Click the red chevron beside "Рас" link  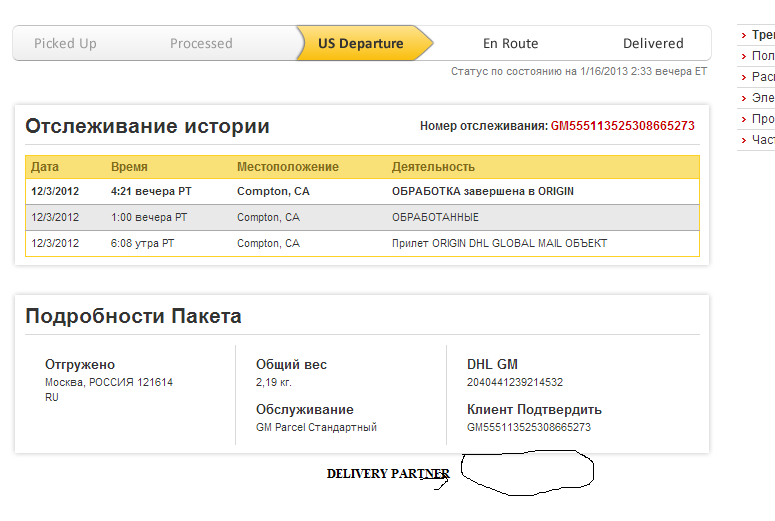pos(744,77)
